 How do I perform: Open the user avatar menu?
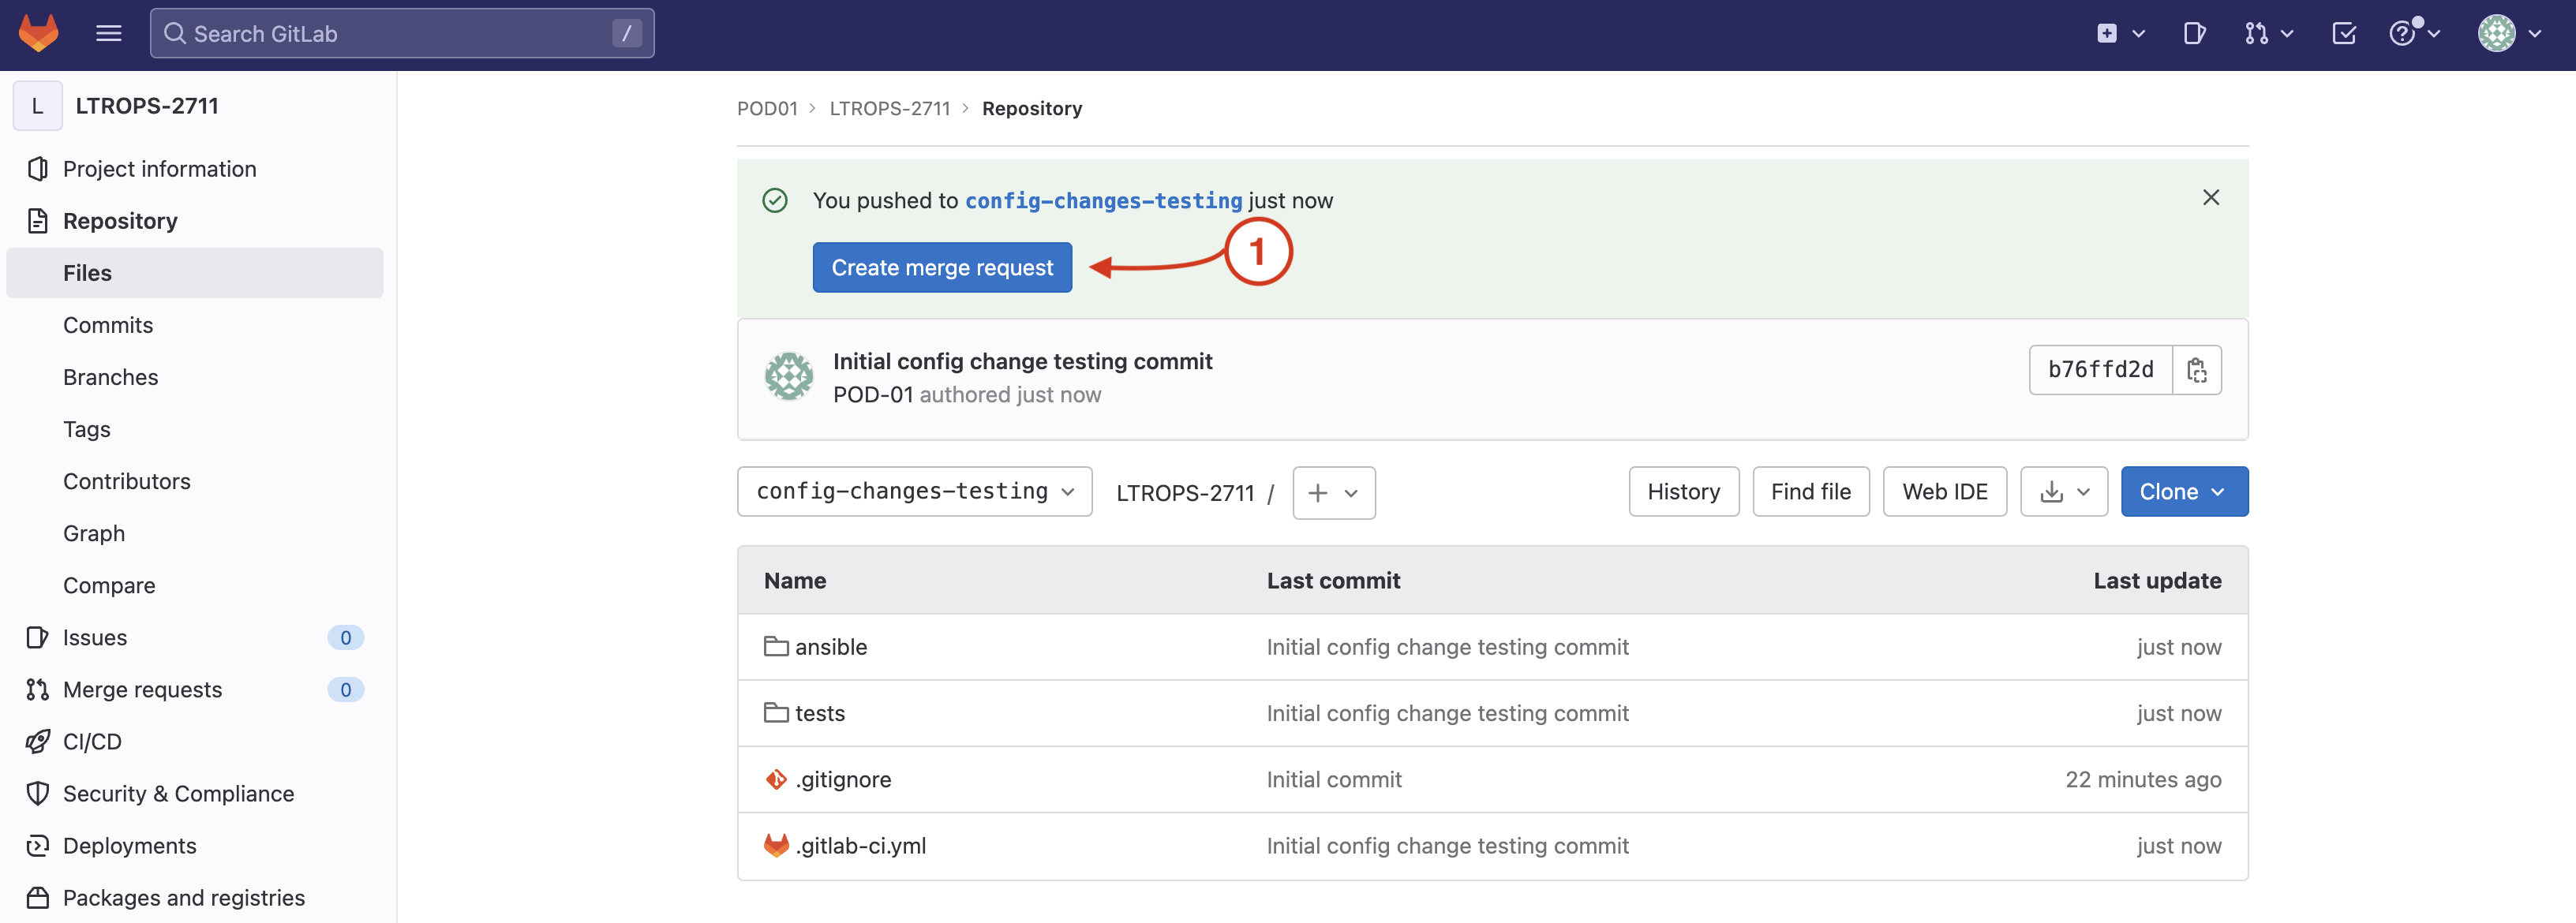tap(2509, 34)
